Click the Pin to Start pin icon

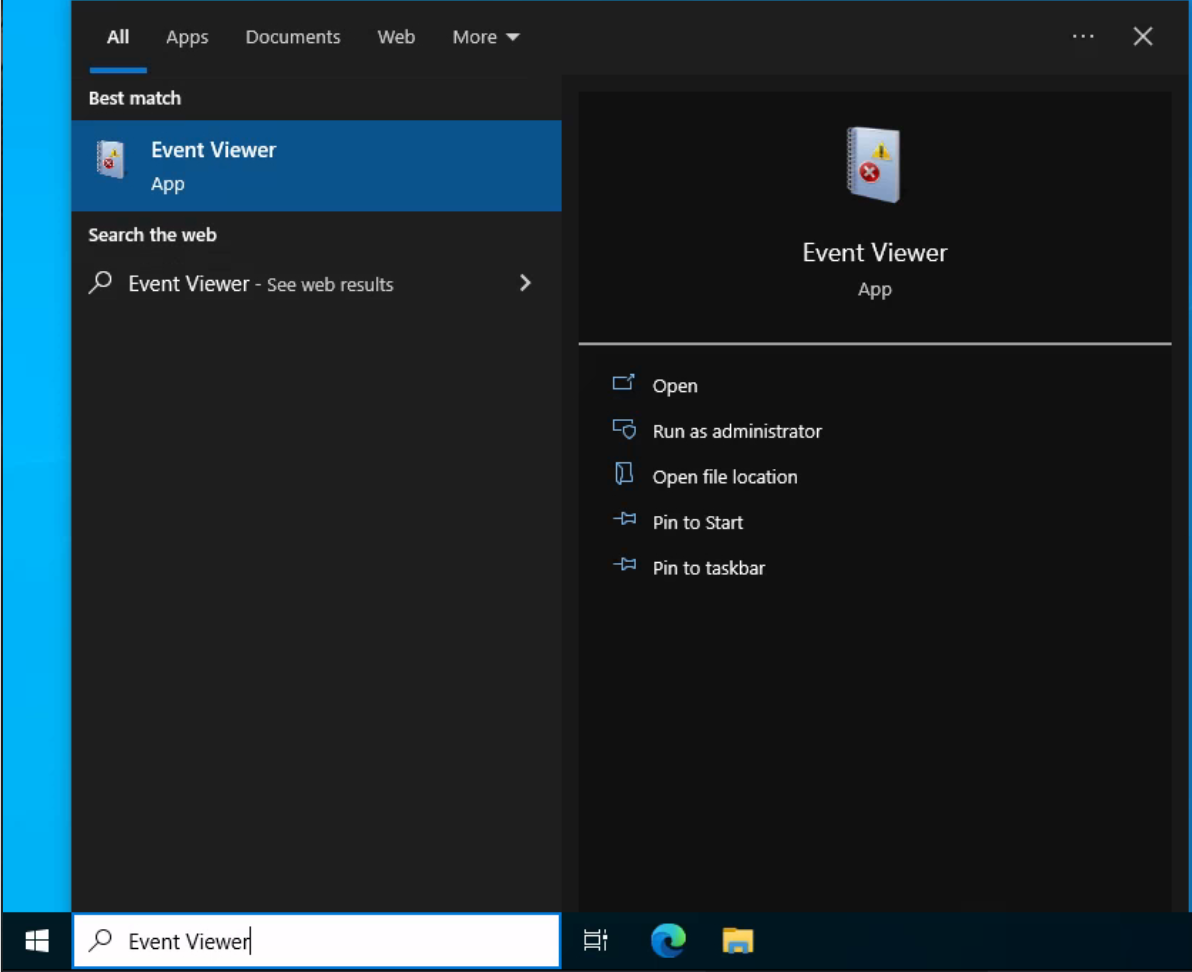pyautogui.click(x=624, y=520)
